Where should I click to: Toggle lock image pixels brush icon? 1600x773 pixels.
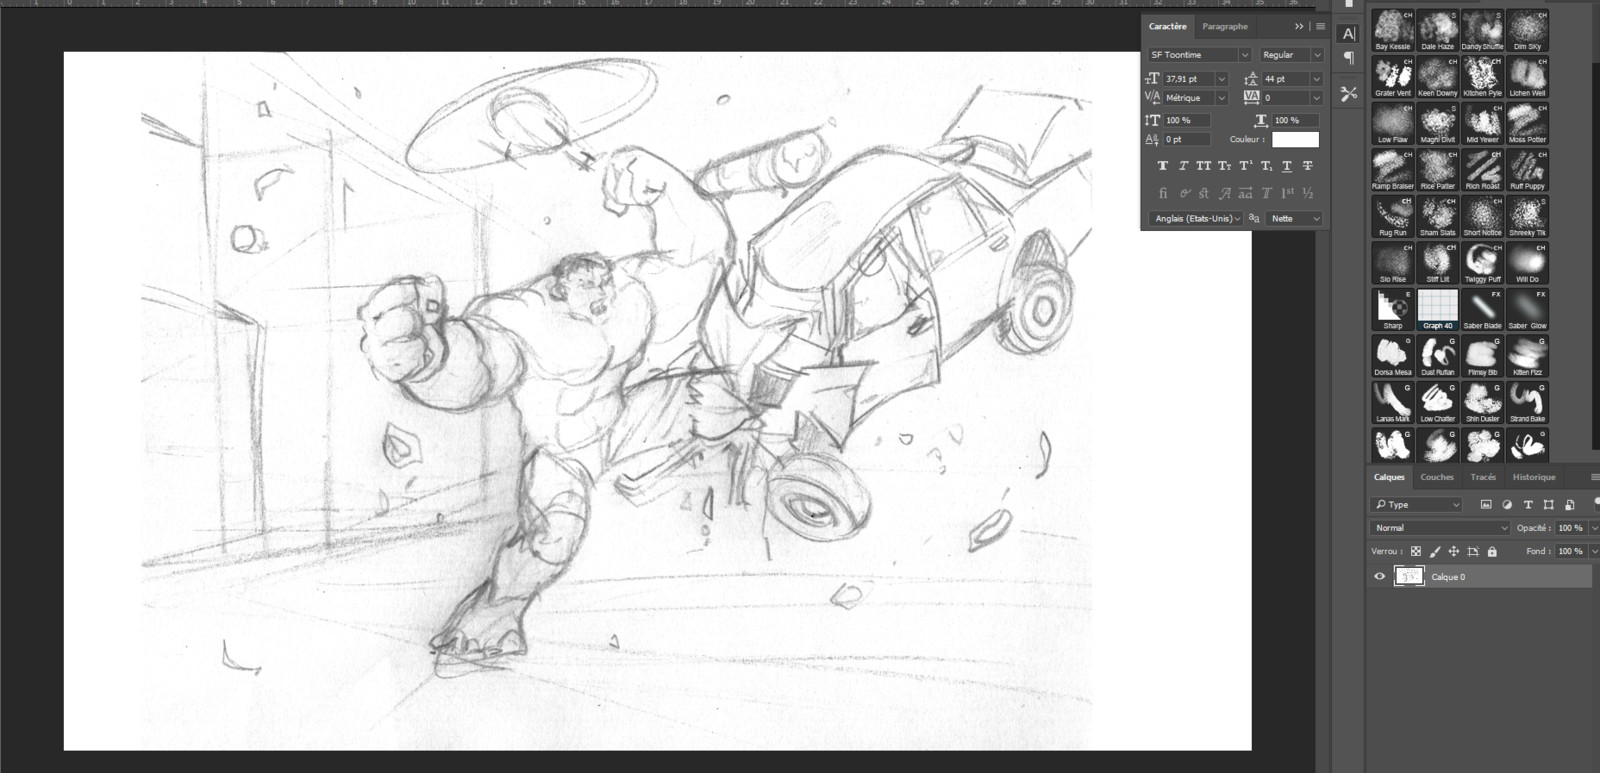tap(1435, 551)
